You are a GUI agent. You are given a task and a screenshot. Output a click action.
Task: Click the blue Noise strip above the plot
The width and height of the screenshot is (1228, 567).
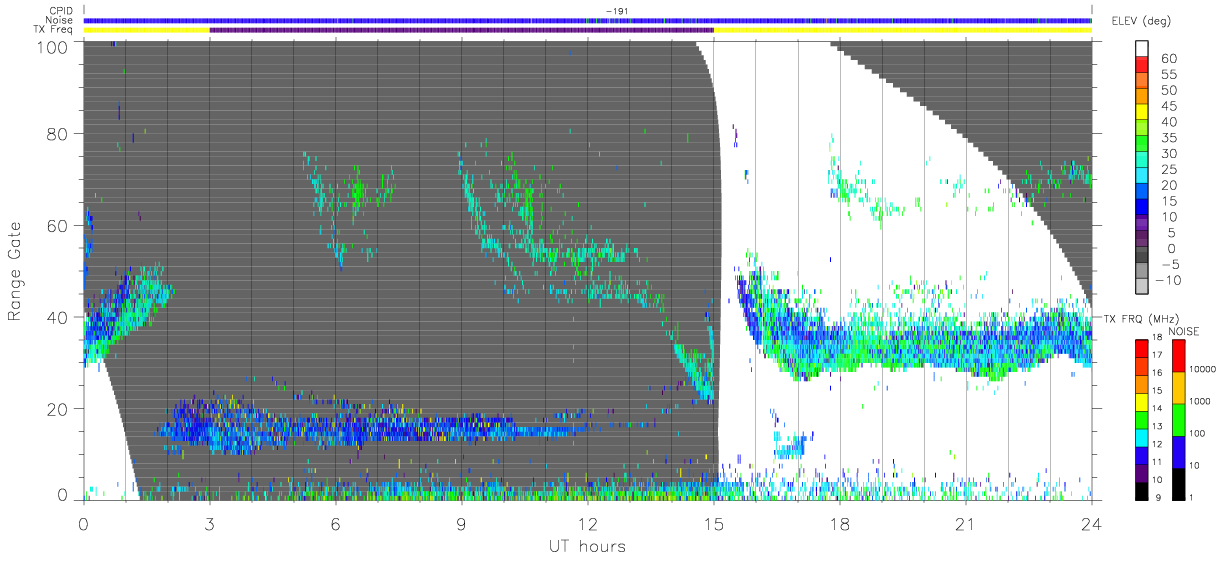click(x=588, y=20)
